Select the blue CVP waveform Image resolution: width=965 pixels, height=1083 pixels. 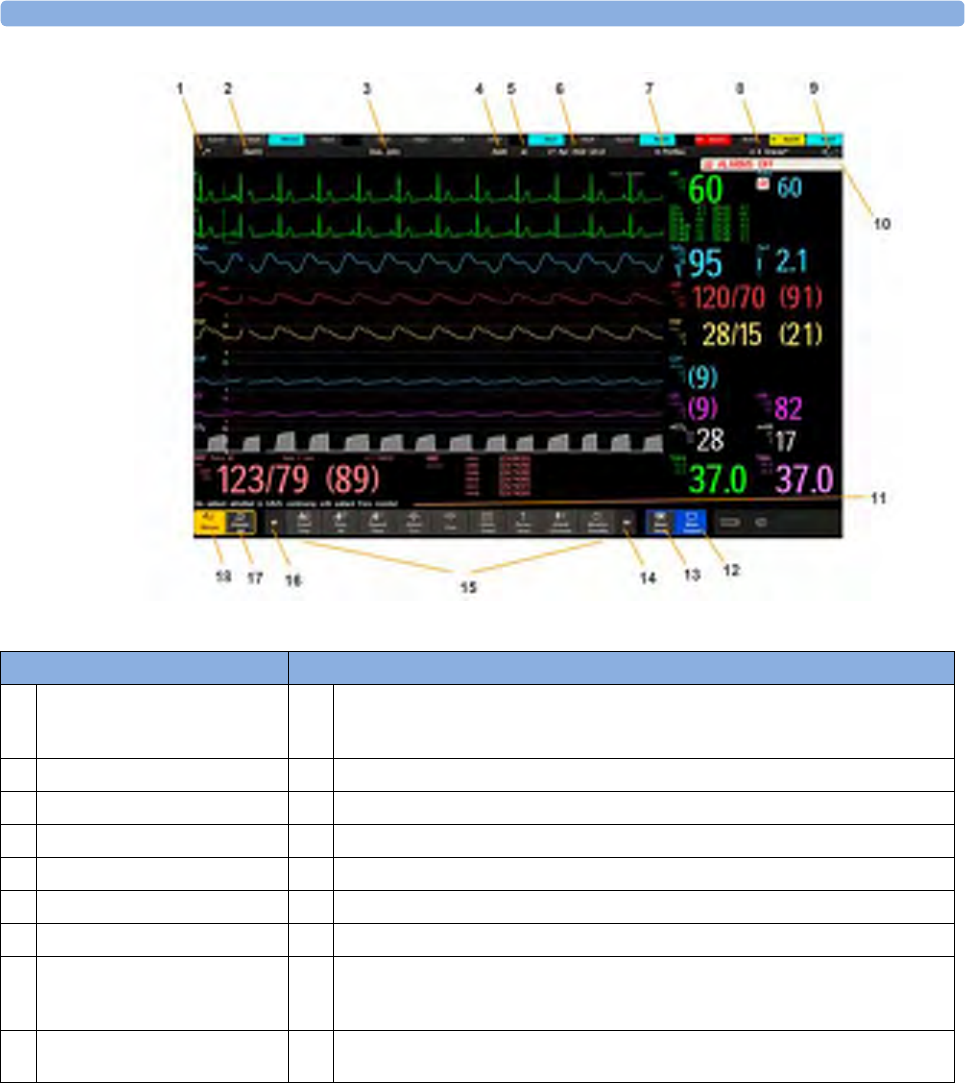pyautogui.click(x=429, y=380)
